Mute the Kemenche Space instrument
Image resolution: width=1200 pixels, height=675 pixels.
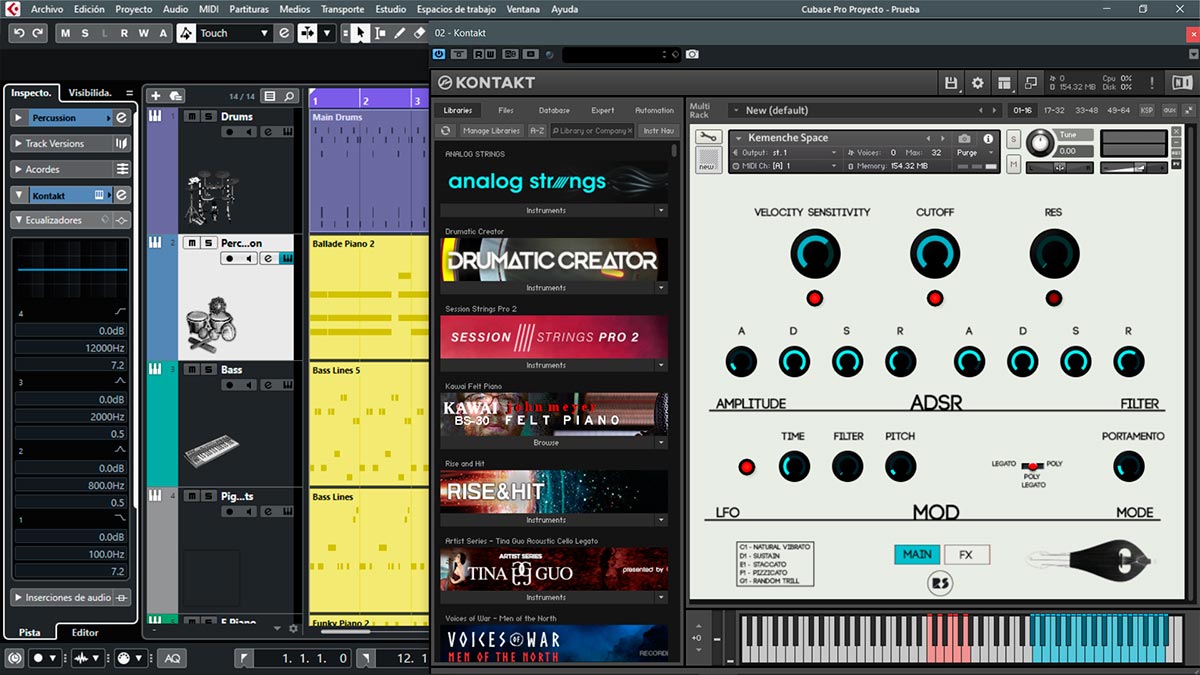[1013, 164]
